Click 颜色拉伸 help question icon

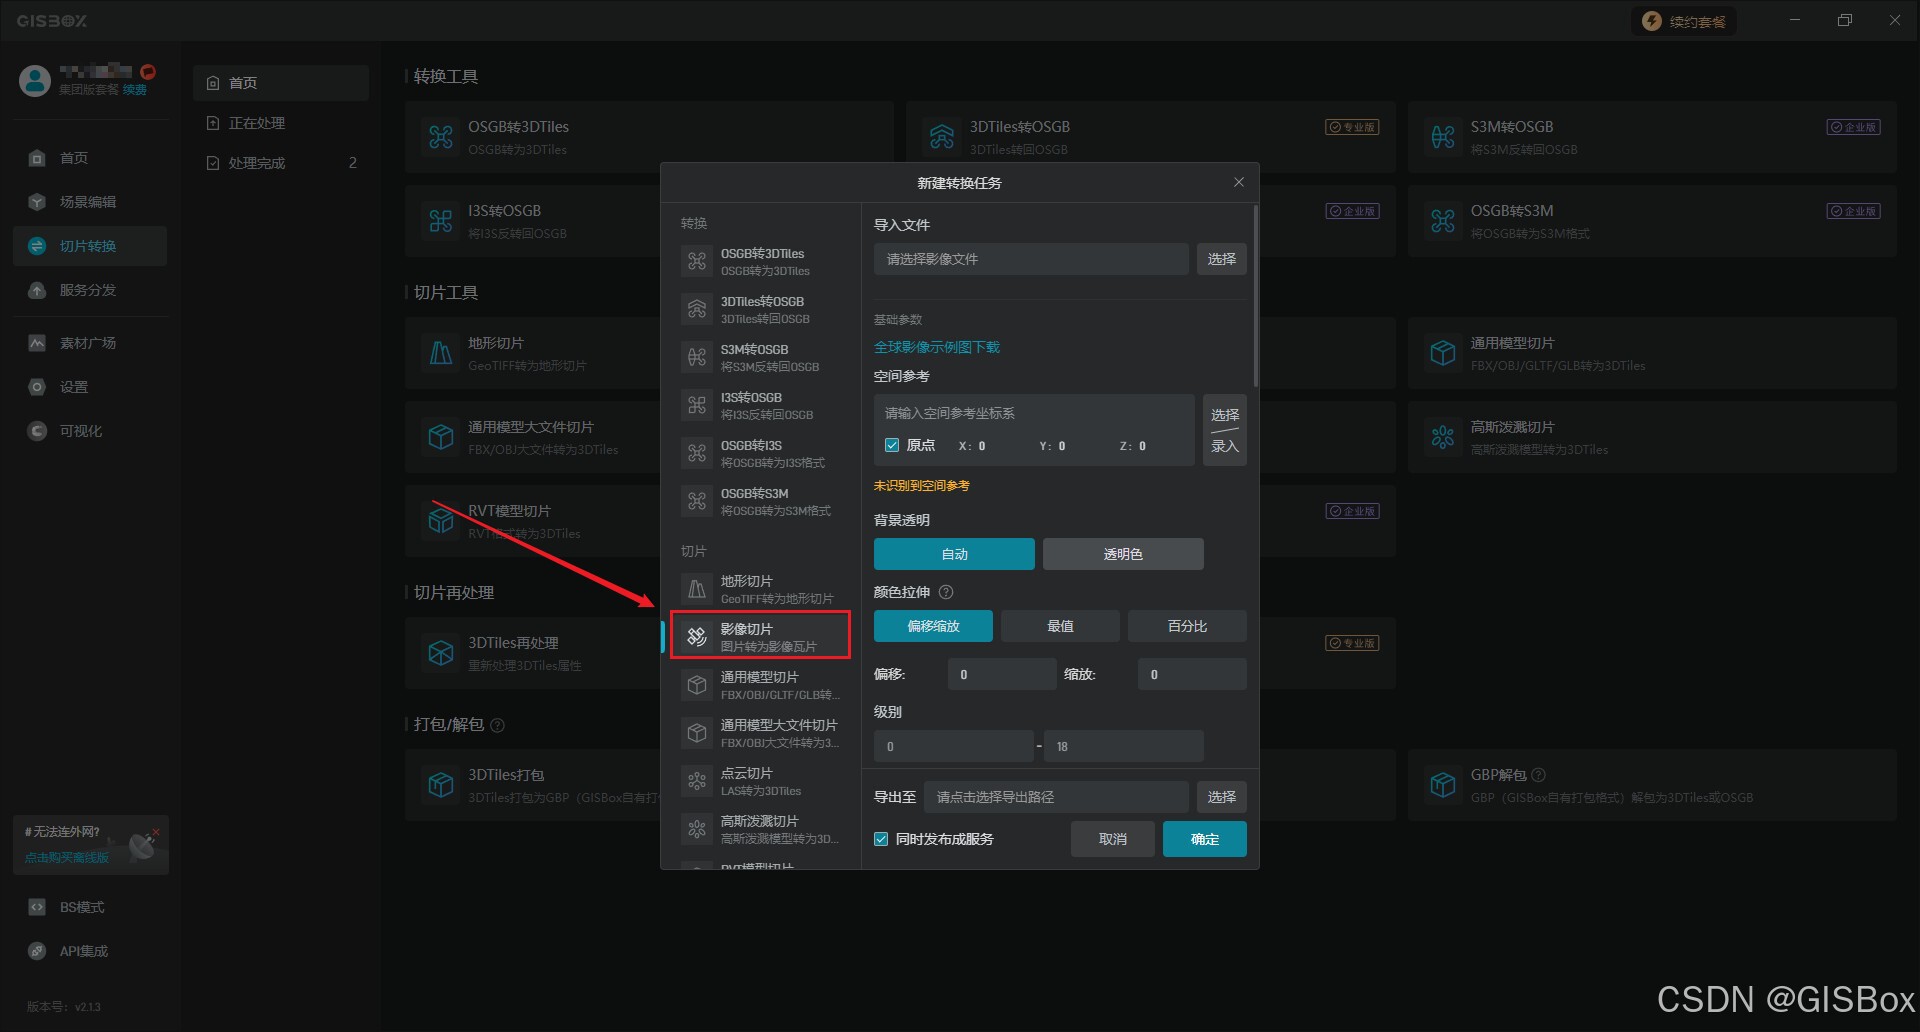[946, 592]
